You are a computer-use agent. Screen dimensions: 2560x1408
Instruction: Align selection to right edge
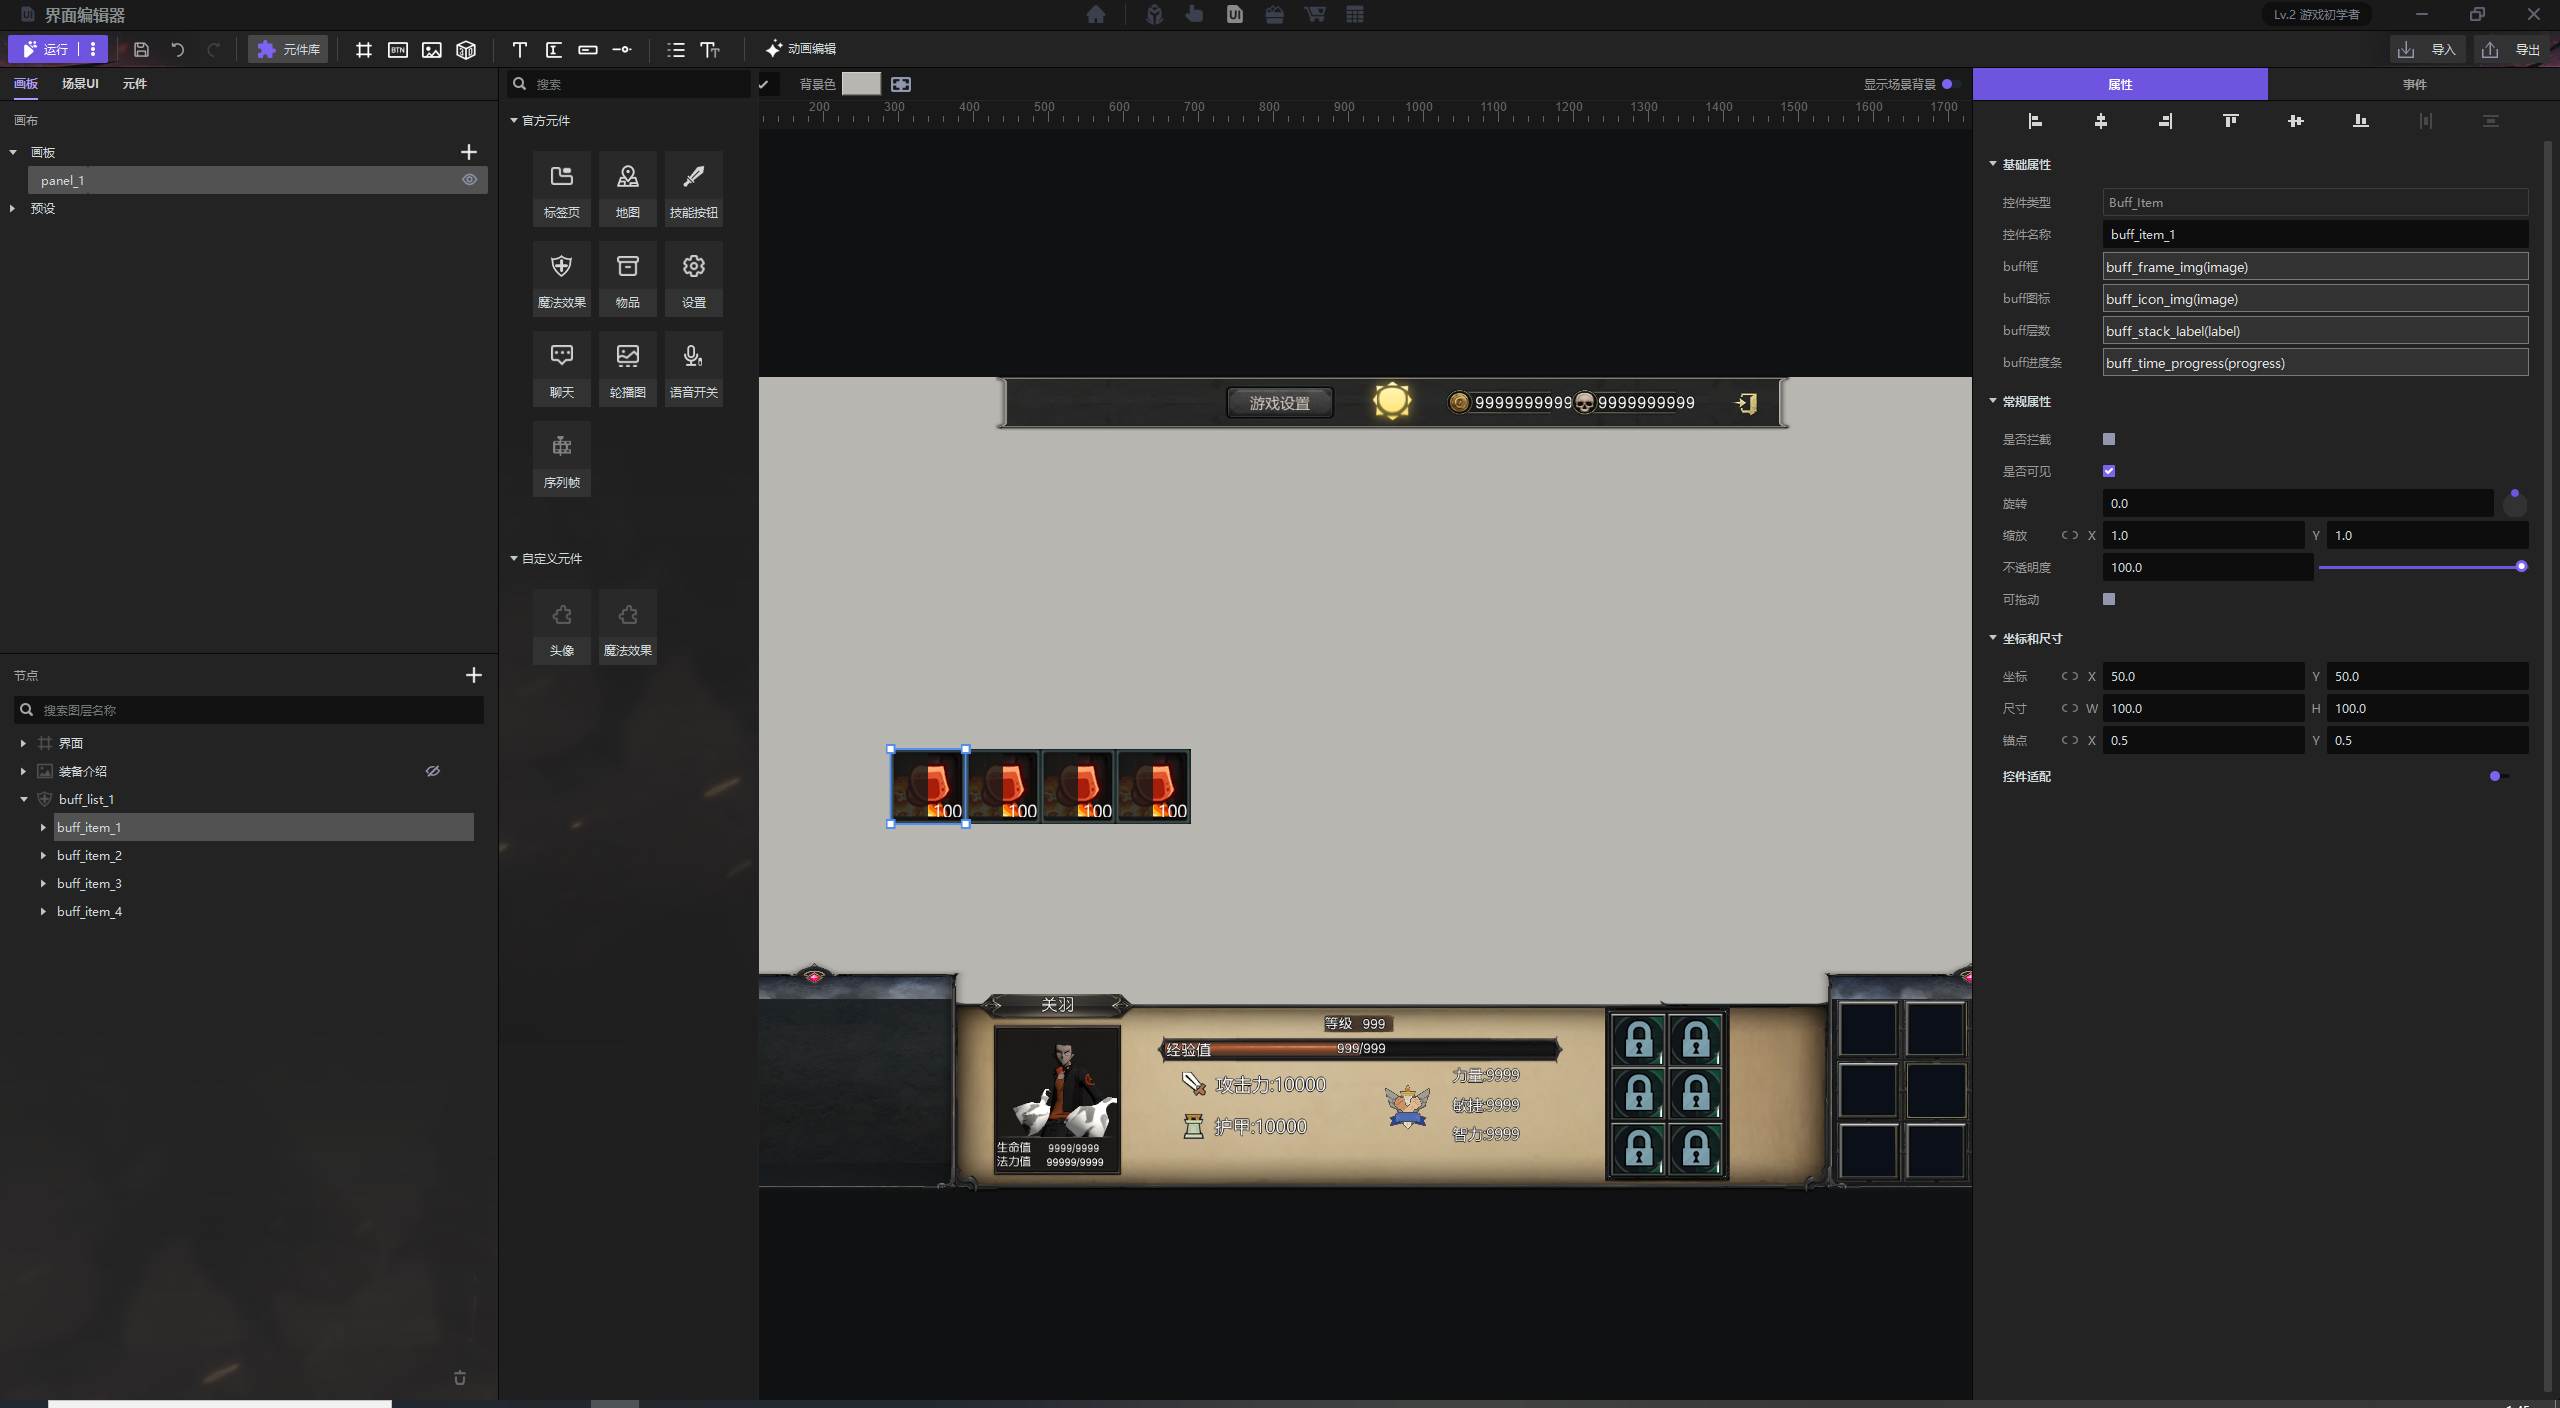(2165, 121)
